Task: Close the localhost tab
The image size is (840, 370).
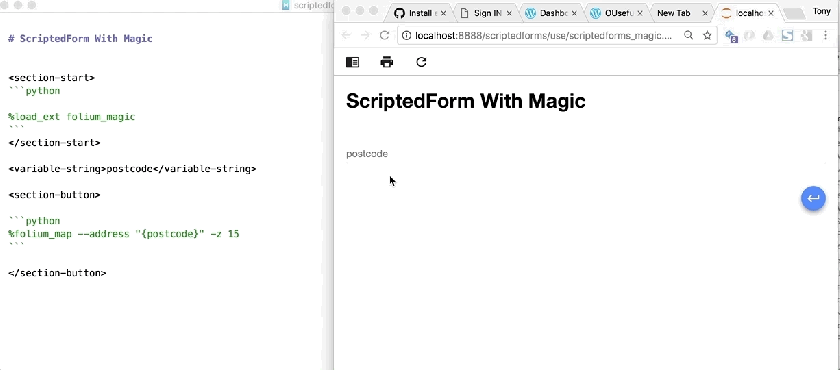Action: click(x=771, y=13)
